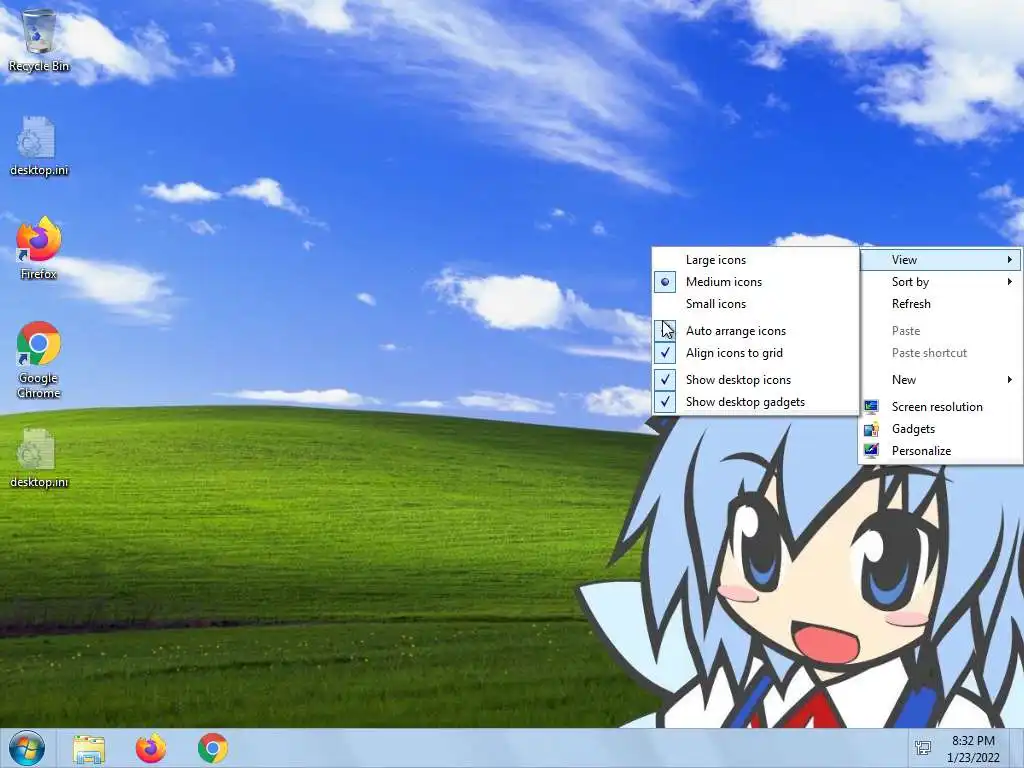Click the arrow next to New
Screen dimensions: 1024x768
1010,379
